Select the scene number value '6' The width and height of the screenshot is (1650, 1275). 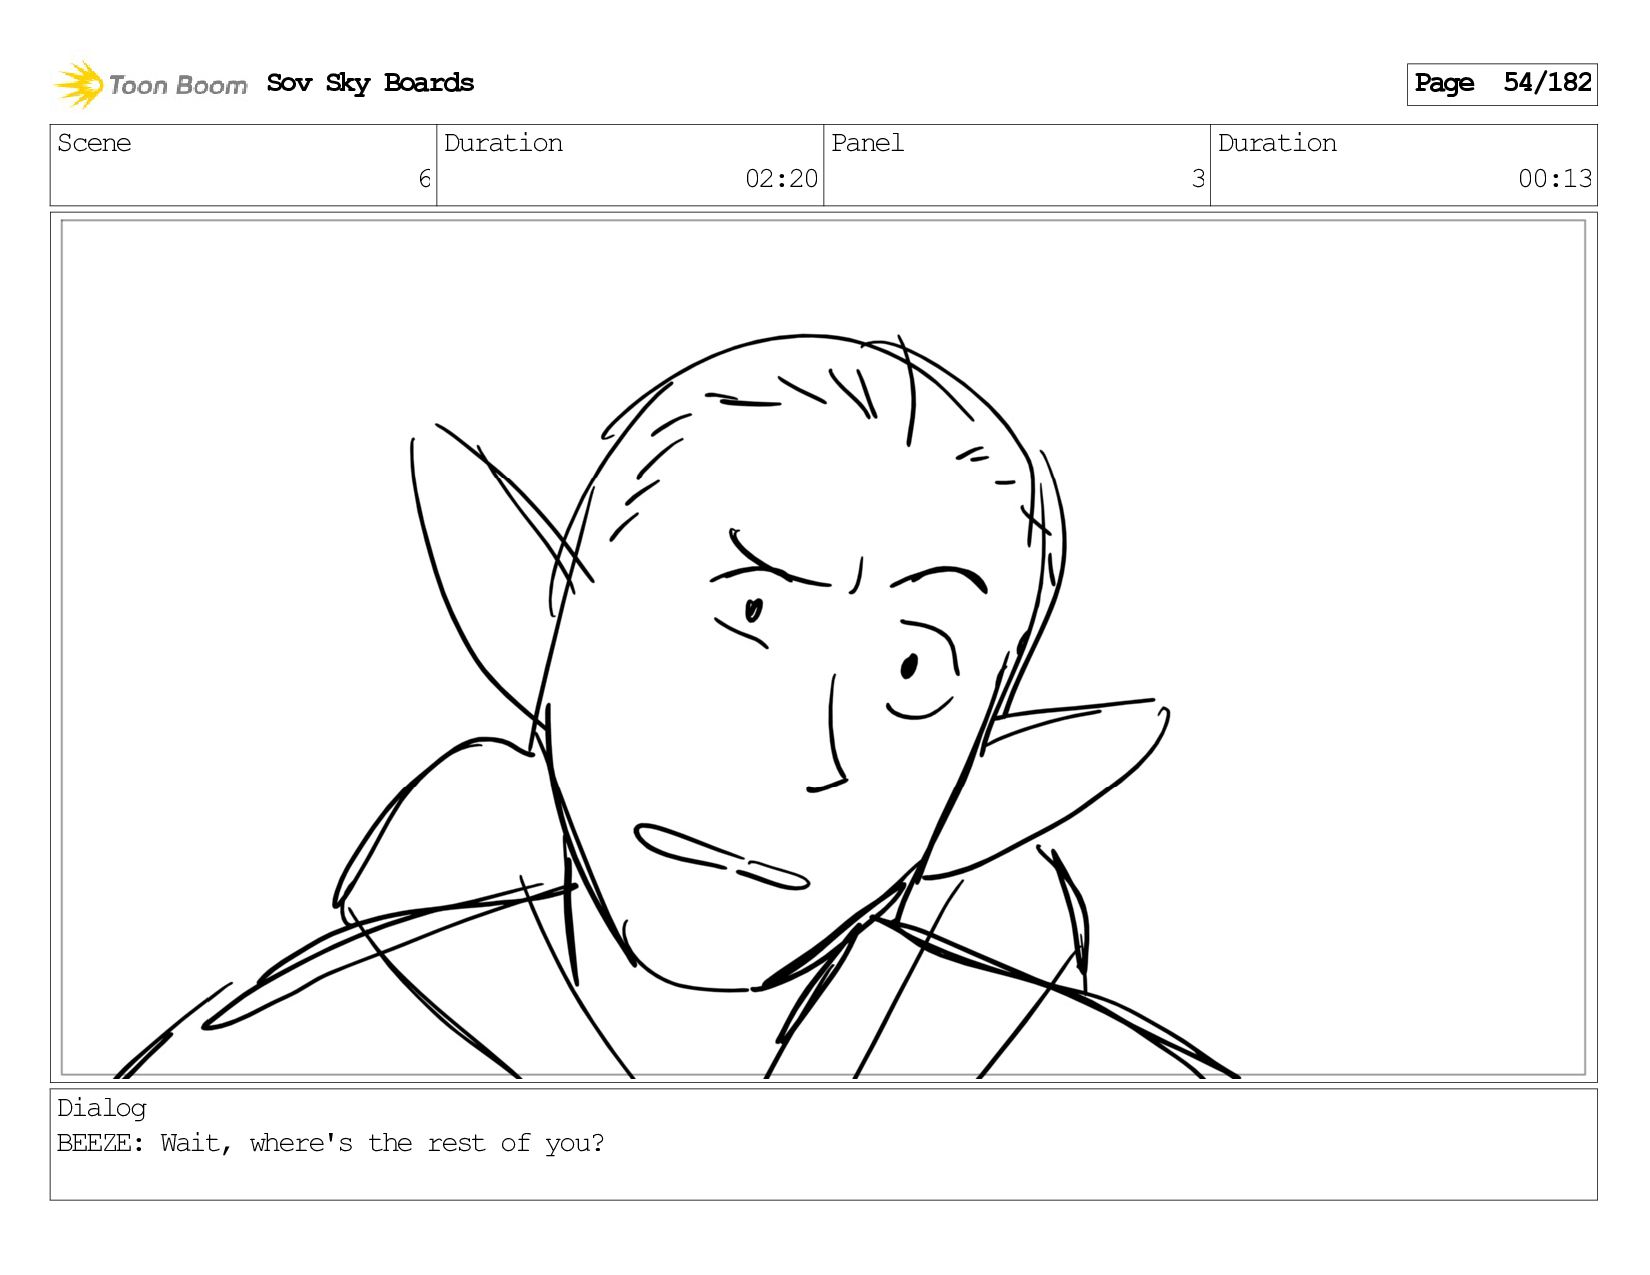tap(424, 179)
